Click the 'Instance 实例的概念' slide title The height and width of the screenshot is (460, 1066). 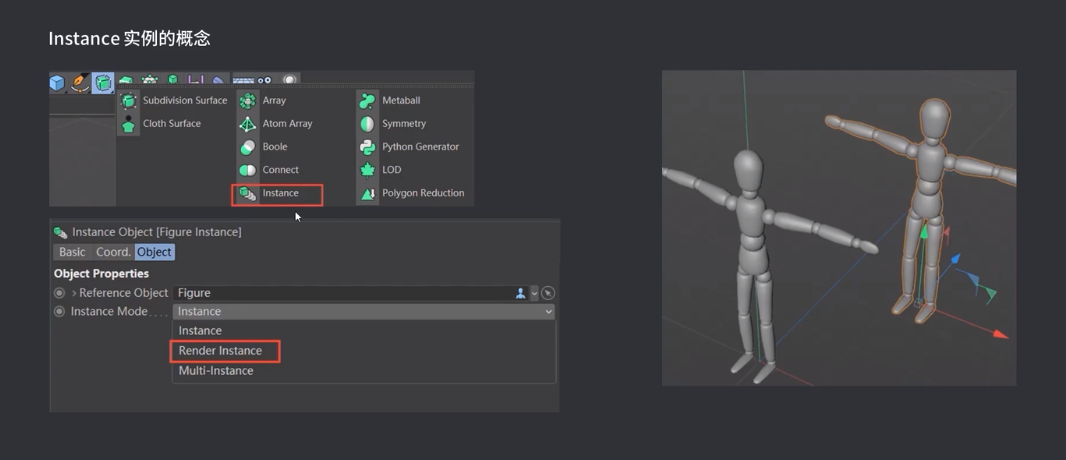pyautogui.click(x=129, y=39)
